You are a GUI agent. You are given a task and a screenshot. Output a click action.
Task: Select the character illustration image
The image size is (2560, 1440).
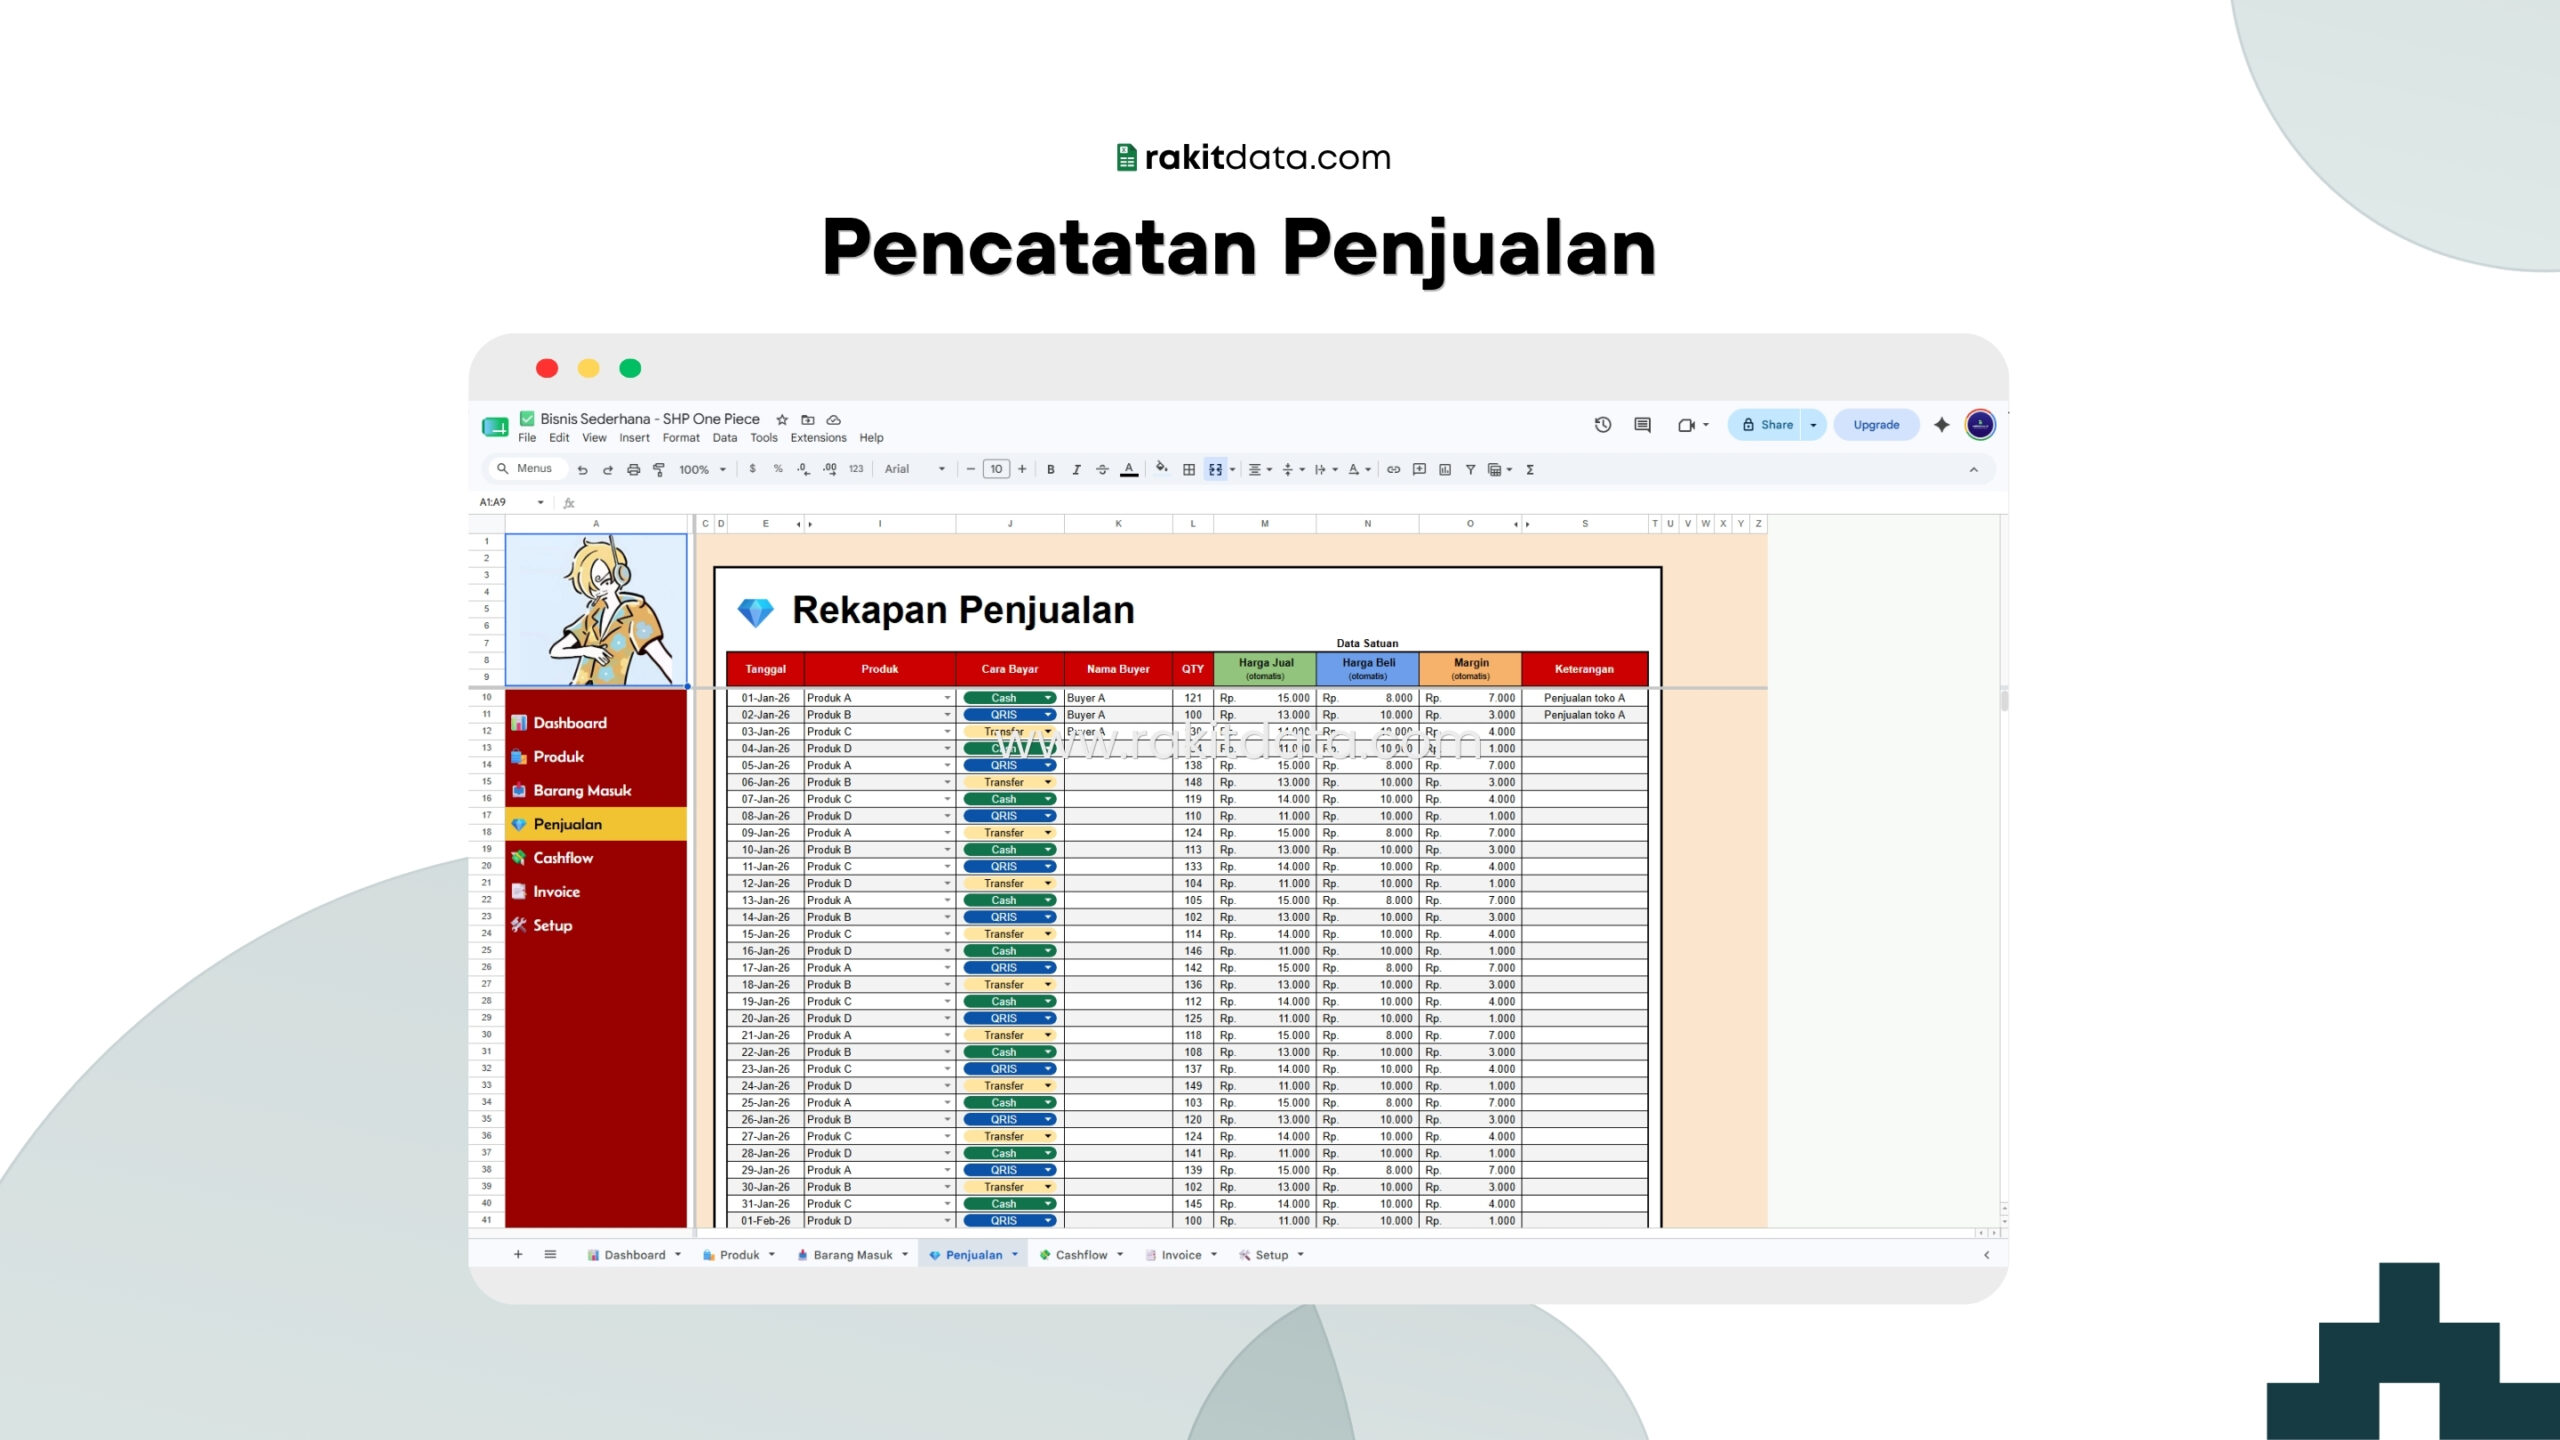(596, 610)
